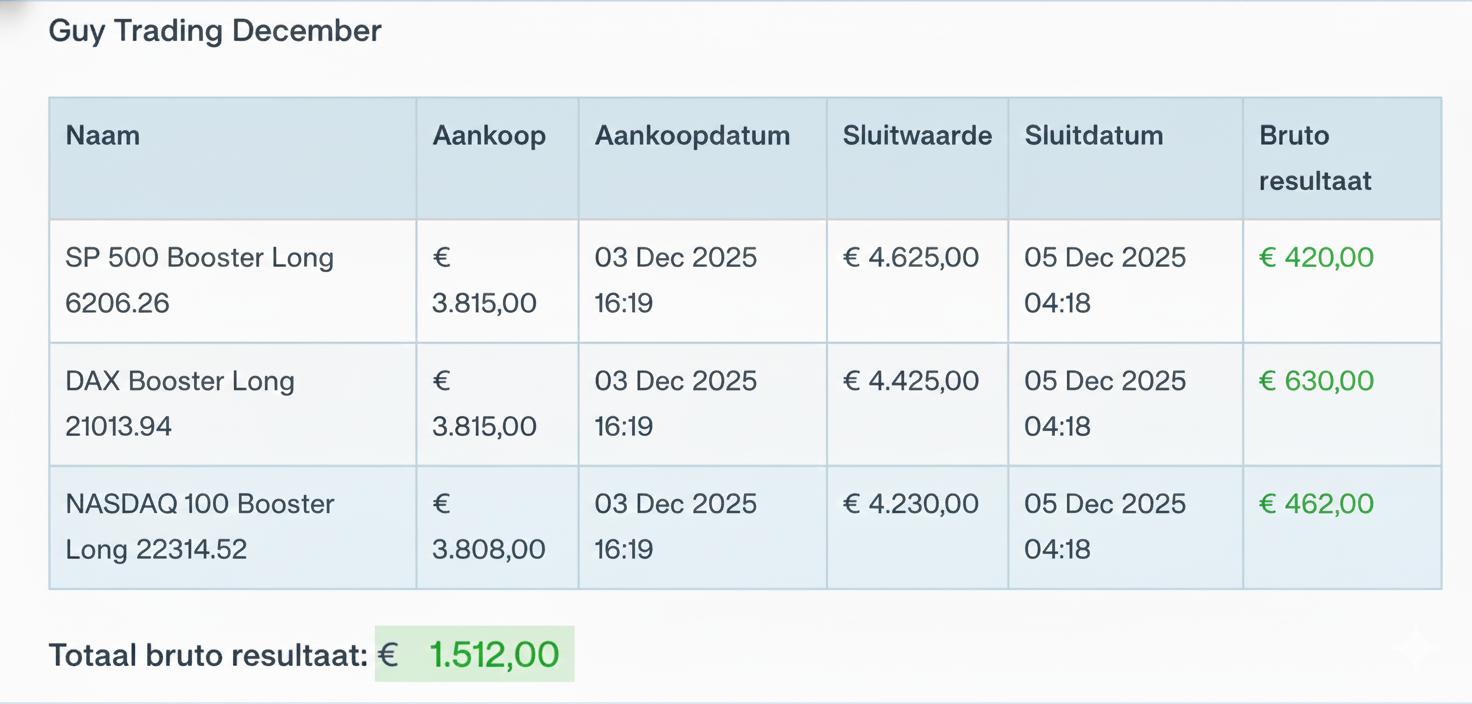Select the € 4.625,00 closing value
This screenshot has width=1472, height=704.
[911, 258]
